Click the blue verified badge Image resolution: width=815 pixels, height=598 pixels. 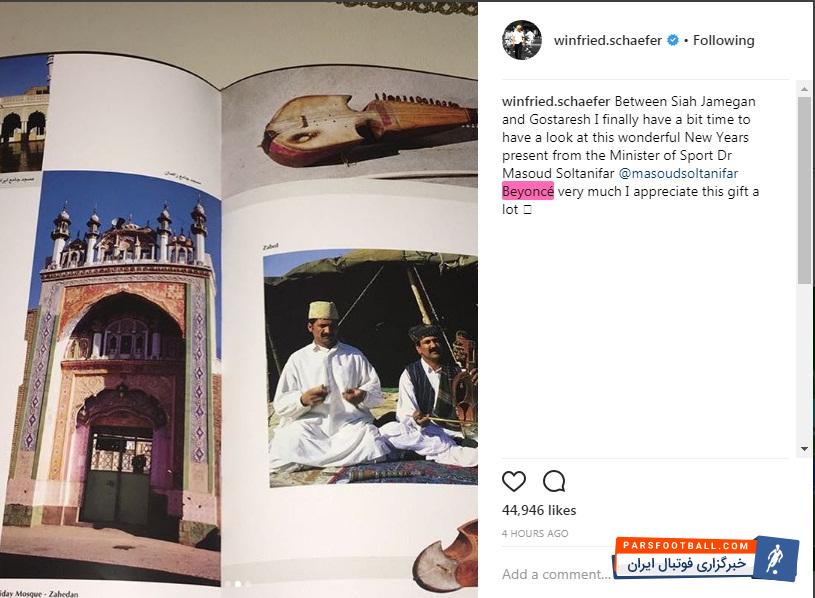tap(673, 40)
